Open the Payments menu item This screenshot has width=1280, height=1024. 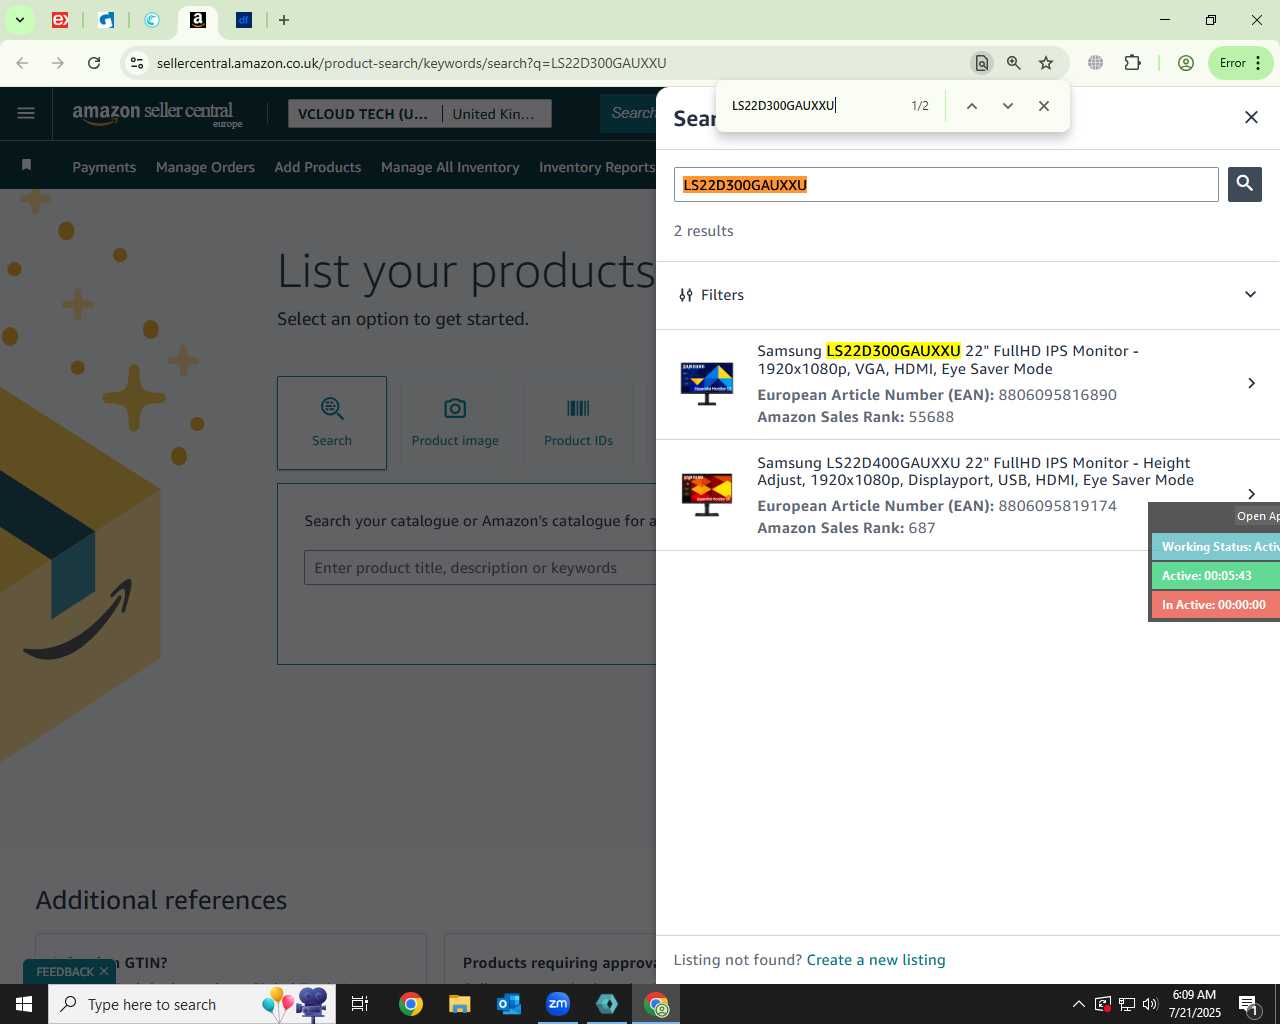[104, 167]
